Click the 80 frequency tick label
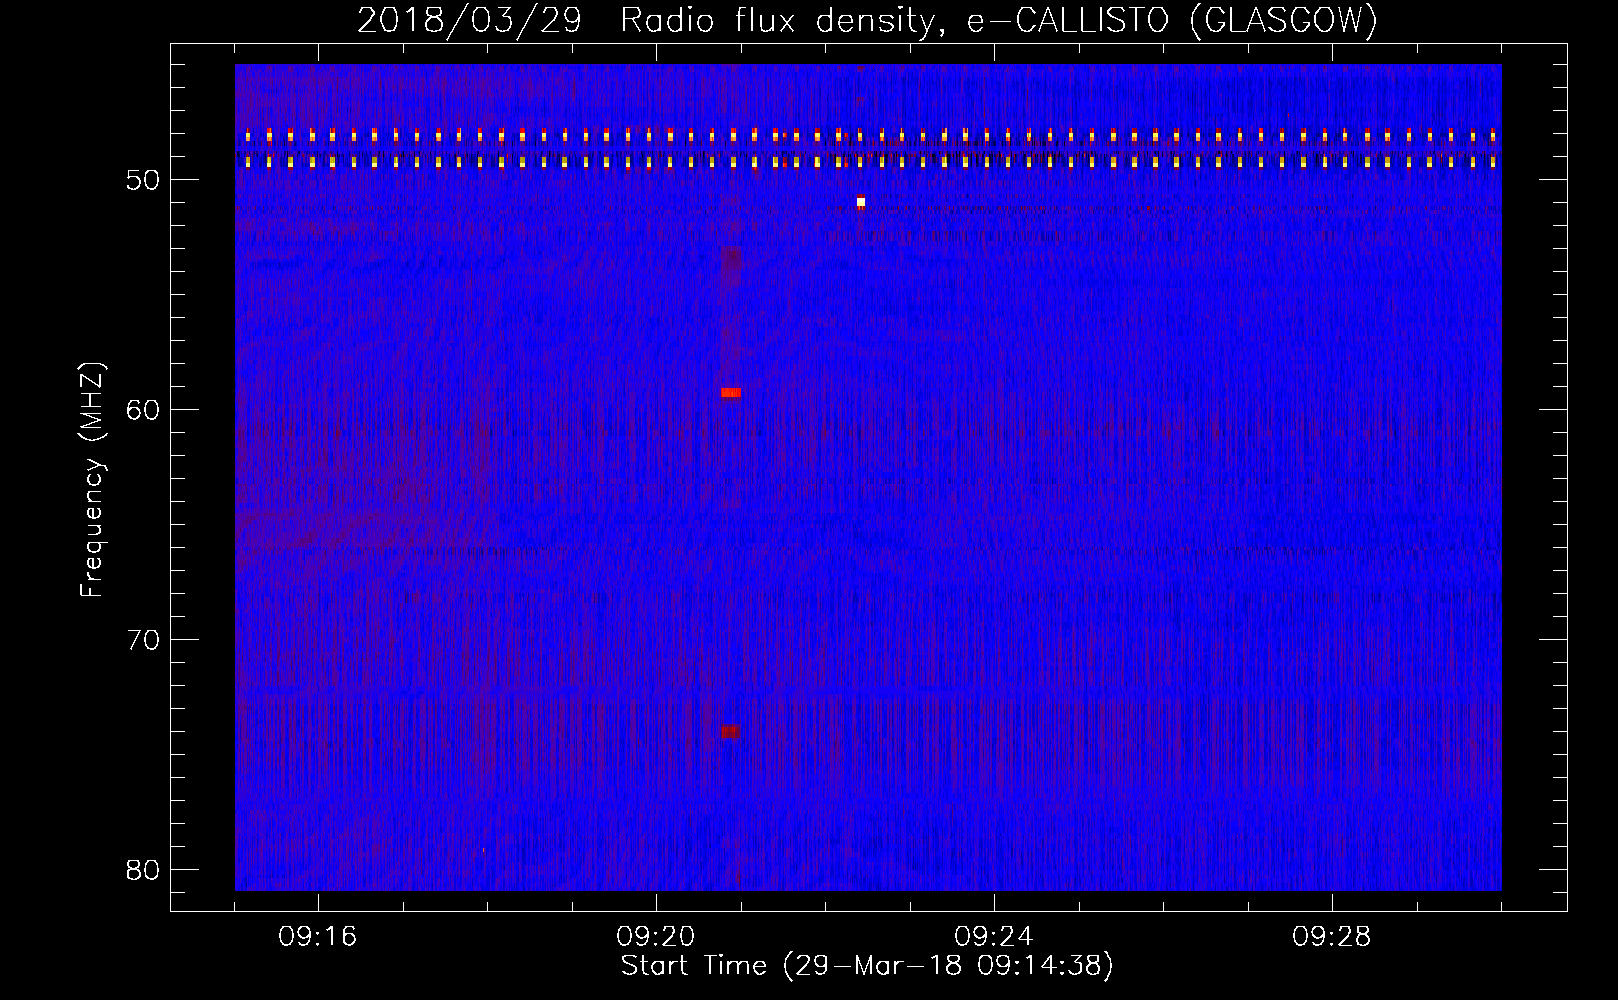 point(144,870)
